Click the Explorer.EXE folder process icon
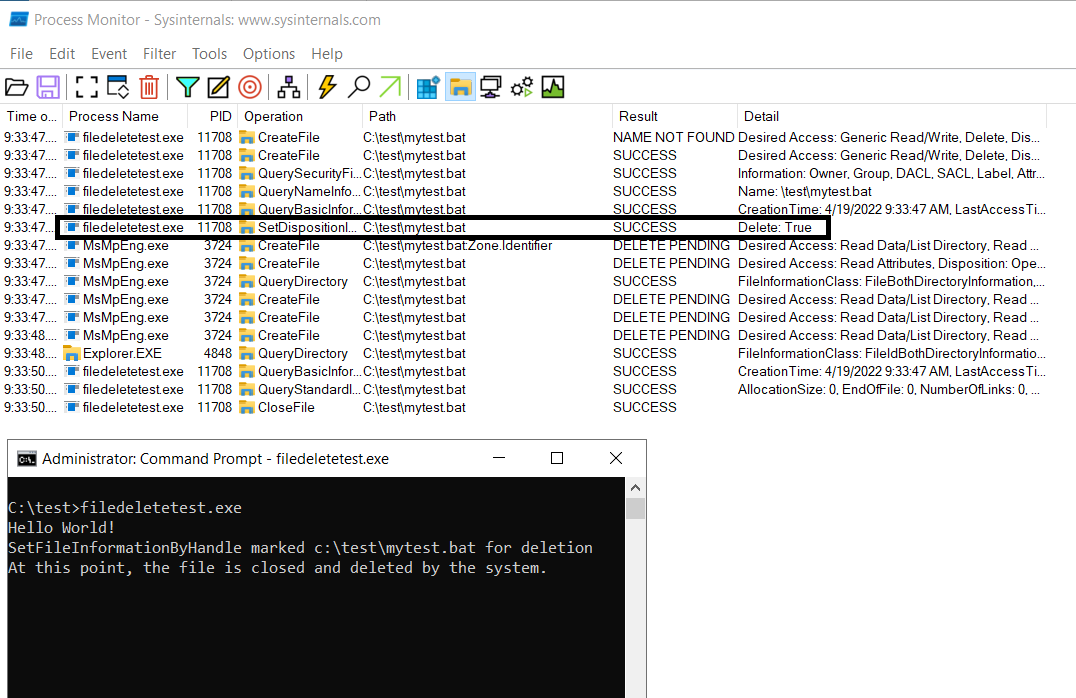This screenshot has height=698, width=1076. click(71, 353)
